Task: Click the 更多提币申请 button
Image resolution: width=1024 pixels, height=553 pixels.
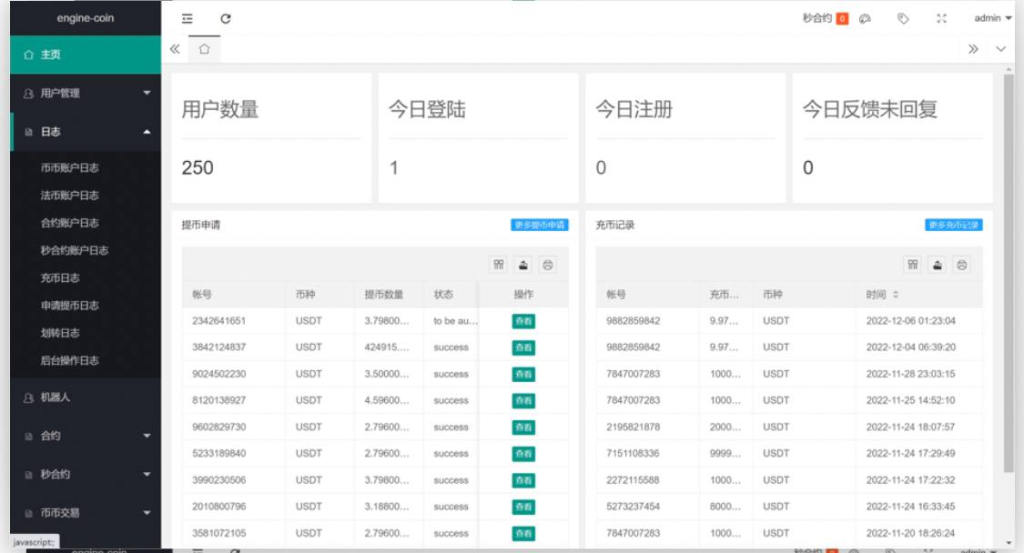Action: click(x=539, y=225)
